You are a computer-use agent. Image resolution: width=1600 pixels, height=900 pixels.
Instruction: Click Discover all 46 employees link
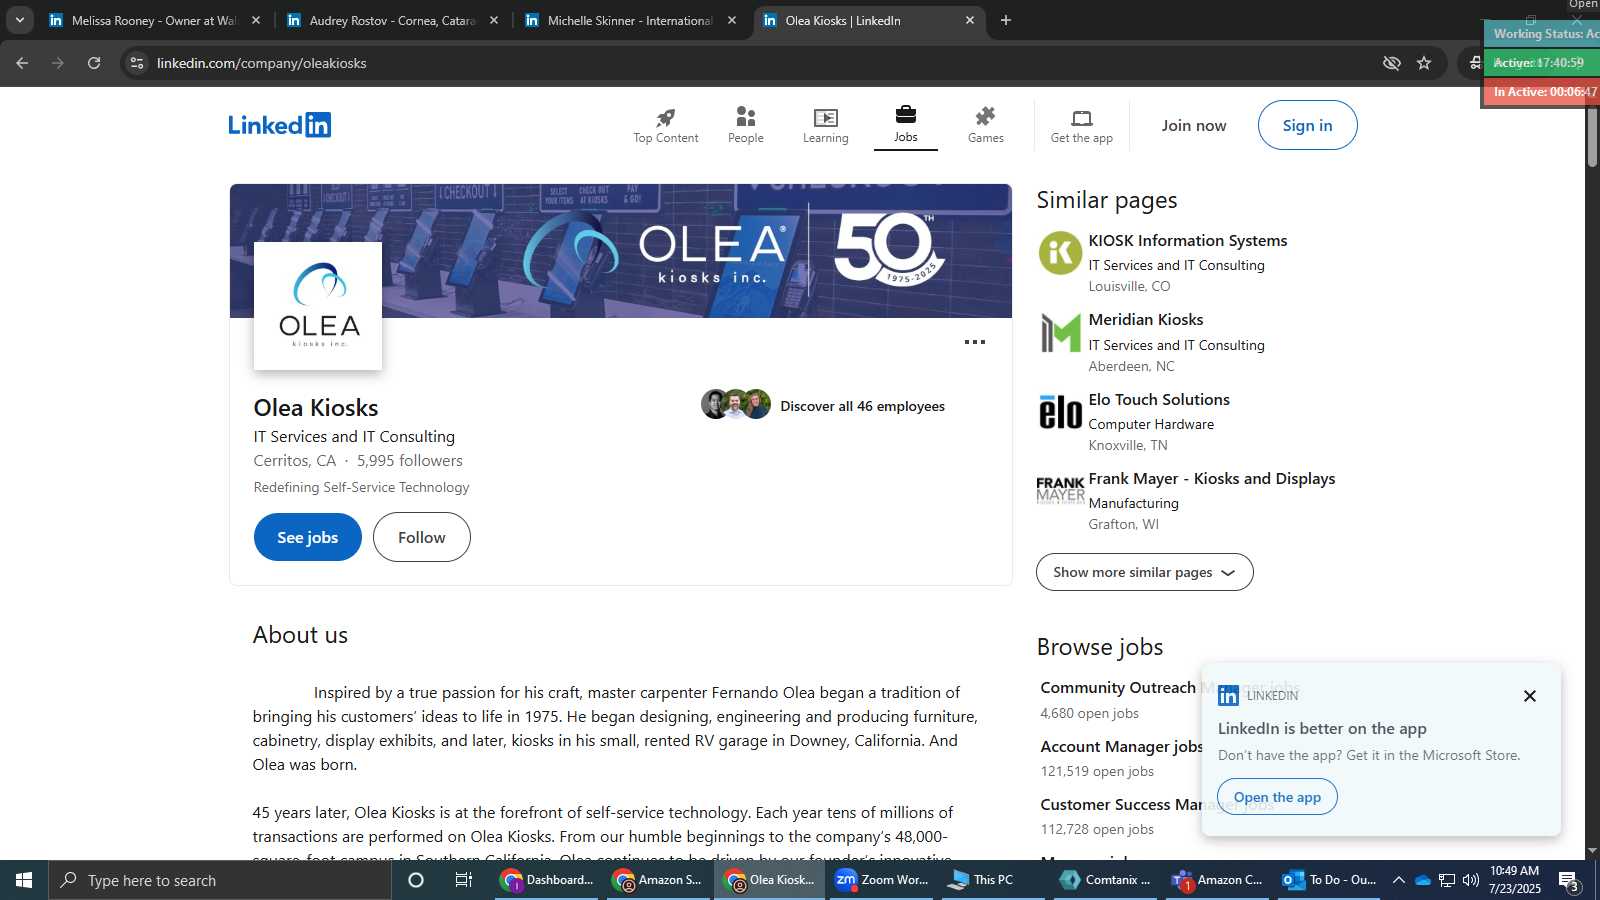[x=862, y=406]
